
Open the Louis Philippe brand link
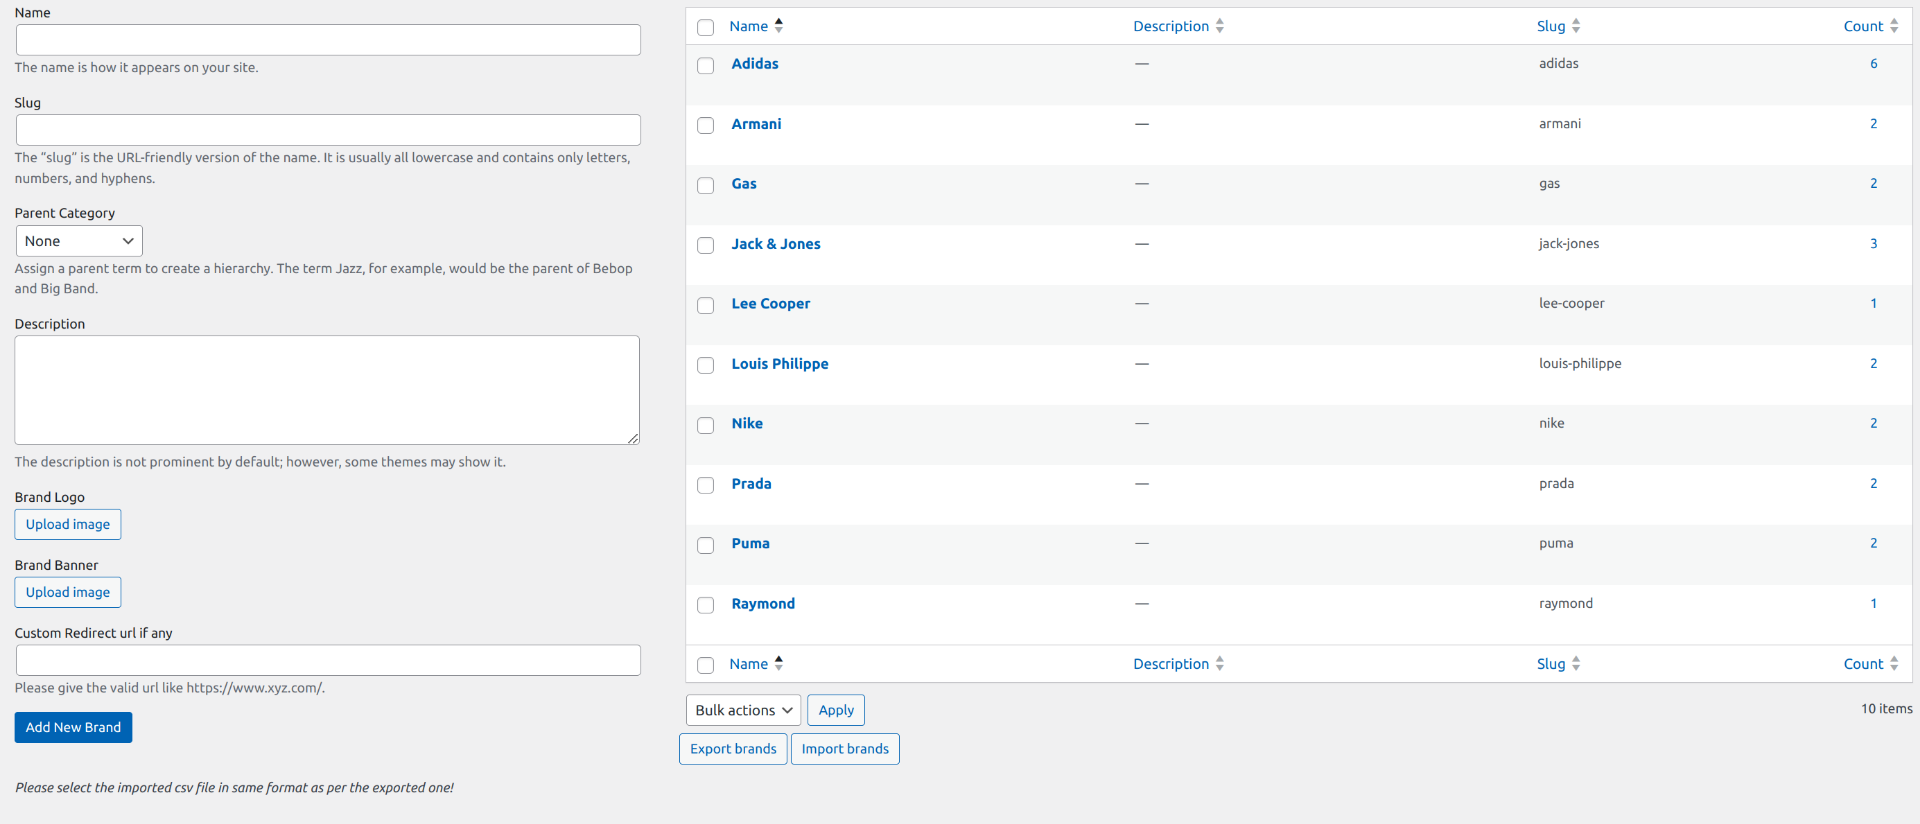[x=779, y=364]
